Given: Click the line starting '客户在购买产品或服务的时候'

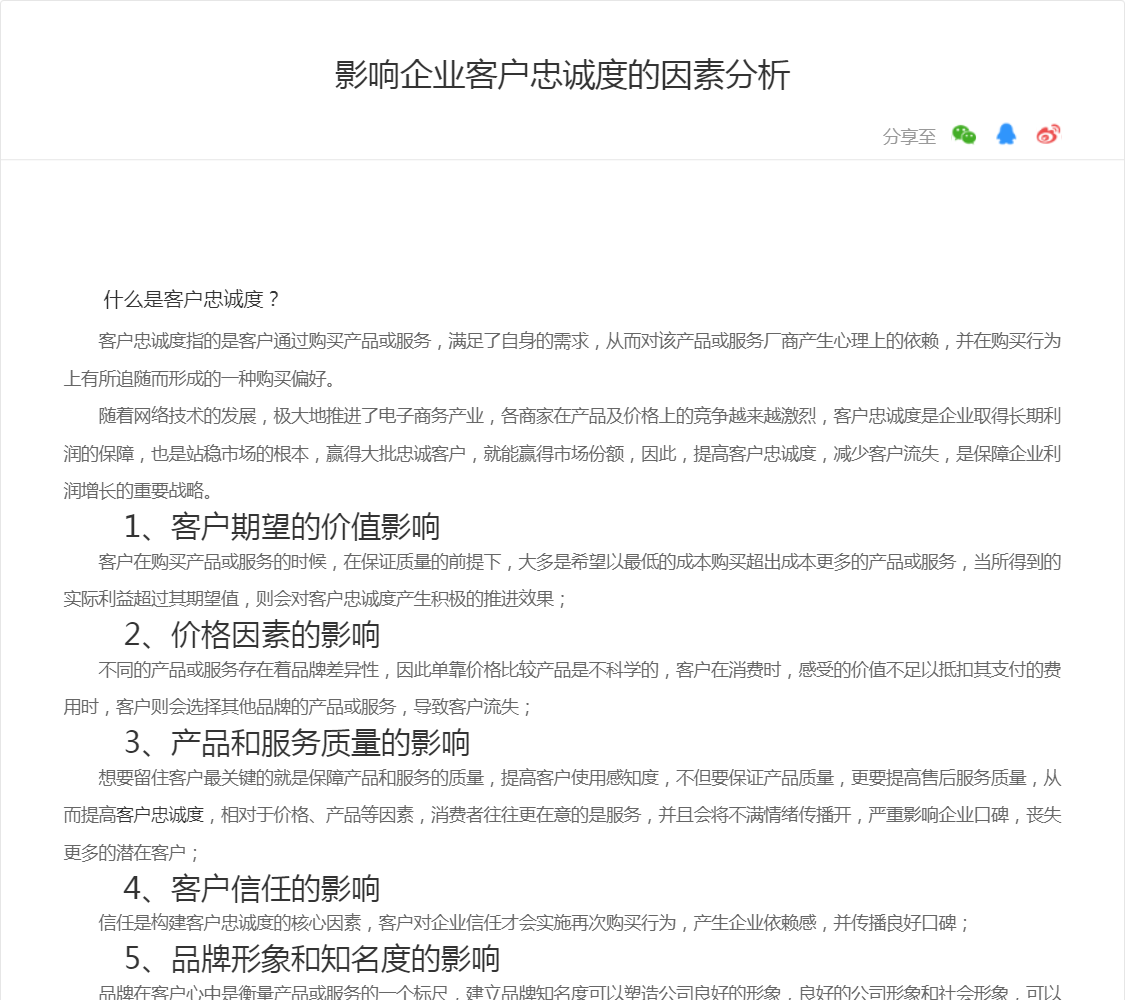Looking at the screenshot, I should pyautogui.click(x=580, y=562).
